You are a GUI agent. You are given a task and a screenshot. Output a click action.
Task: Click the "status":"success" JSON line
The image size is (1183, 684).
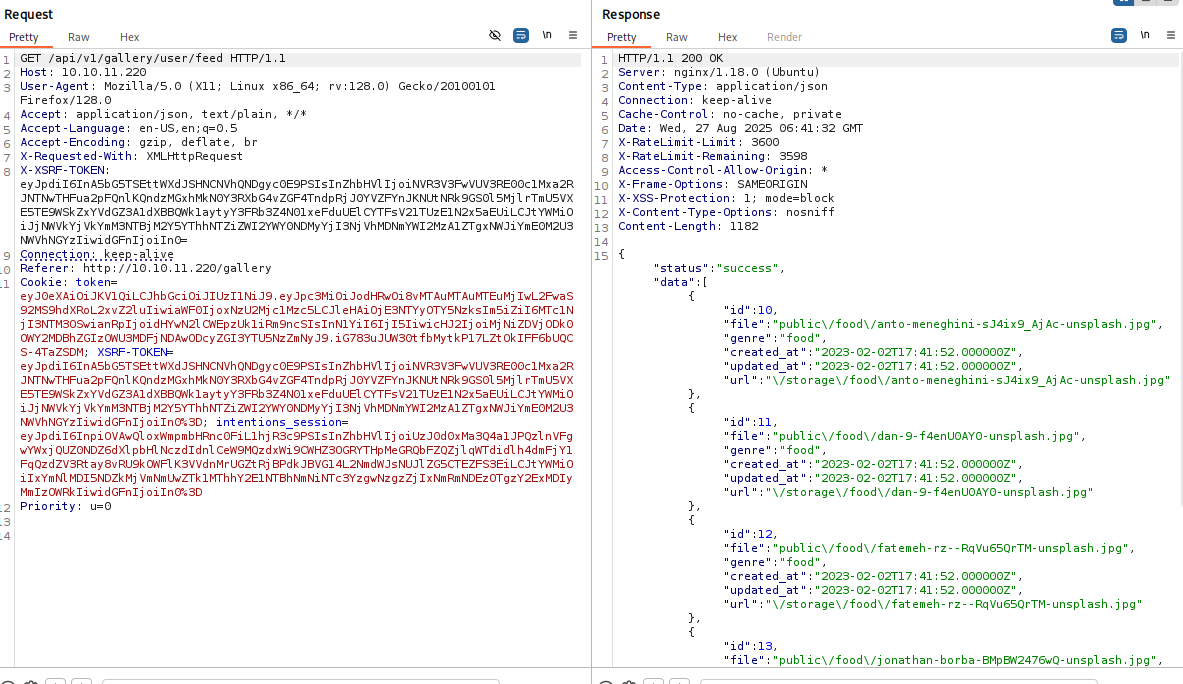coord(719,268)
